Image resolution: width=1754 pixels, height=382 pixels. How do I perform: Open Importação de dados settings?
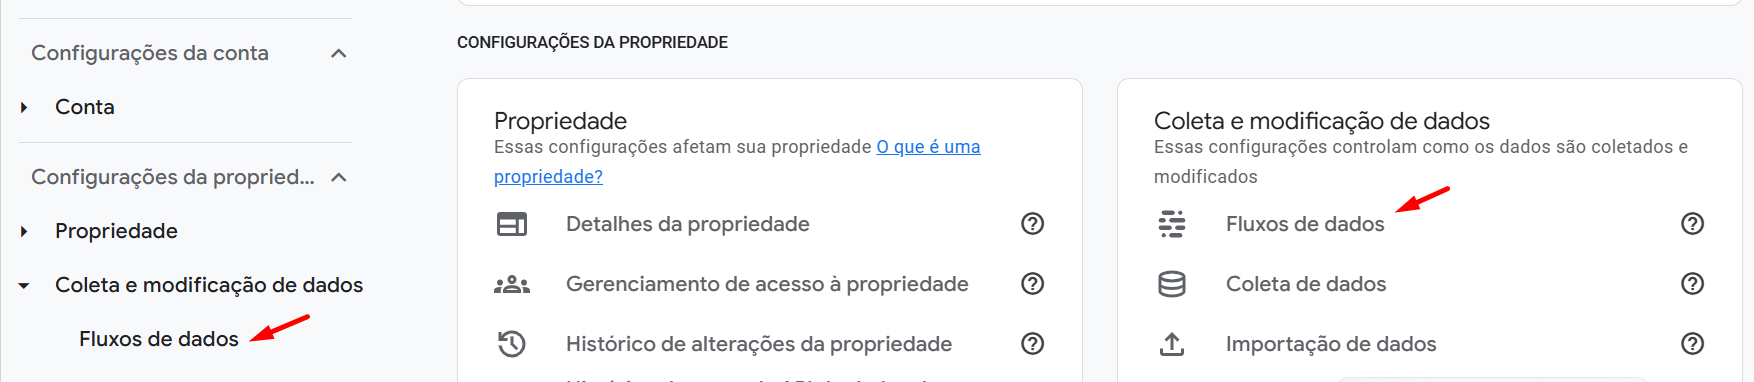tap(1331, 344)
